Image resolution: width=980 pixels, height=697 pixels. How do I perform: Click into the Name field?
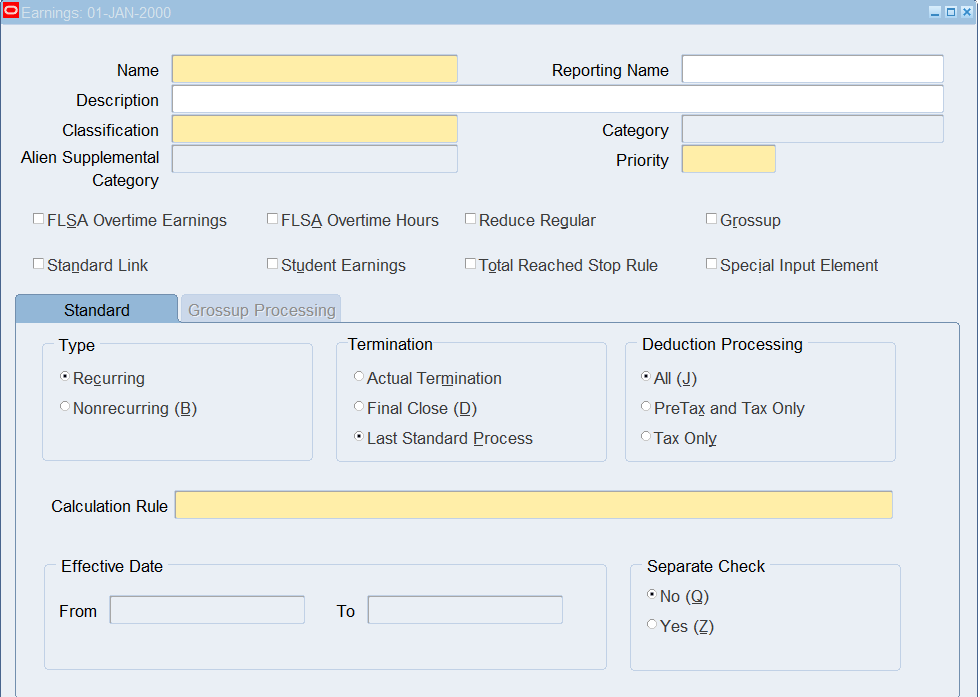tap(314, 69)
